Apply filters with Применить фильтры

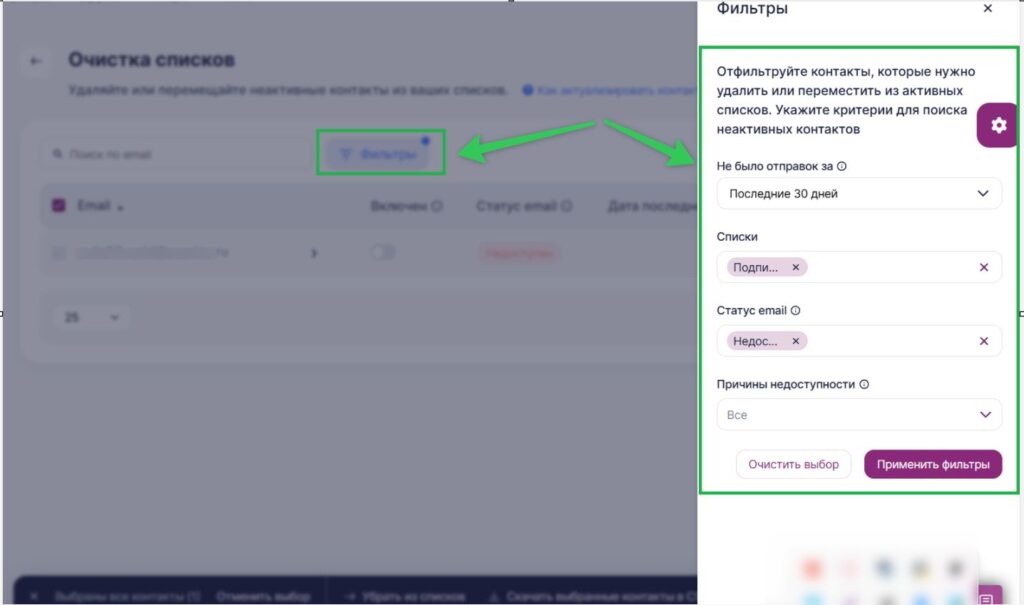933,465
